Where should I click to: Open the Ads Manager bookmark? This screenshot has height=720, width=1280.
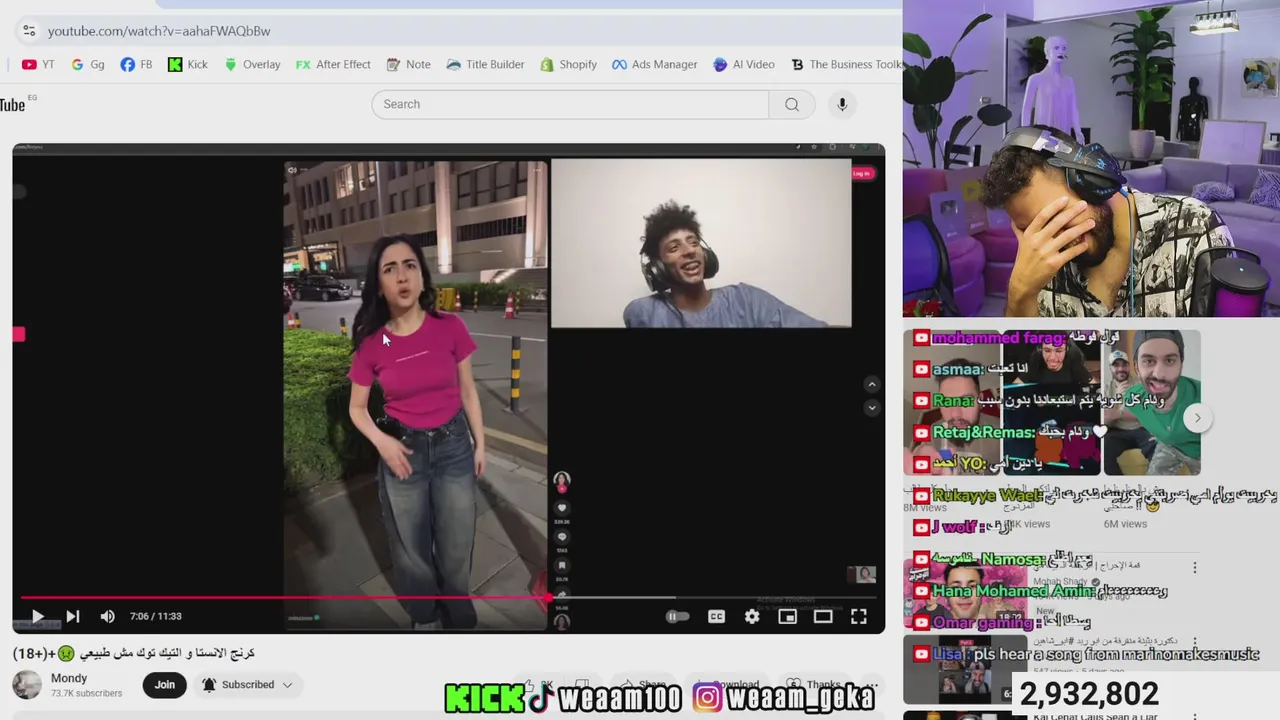pos(655,64)
